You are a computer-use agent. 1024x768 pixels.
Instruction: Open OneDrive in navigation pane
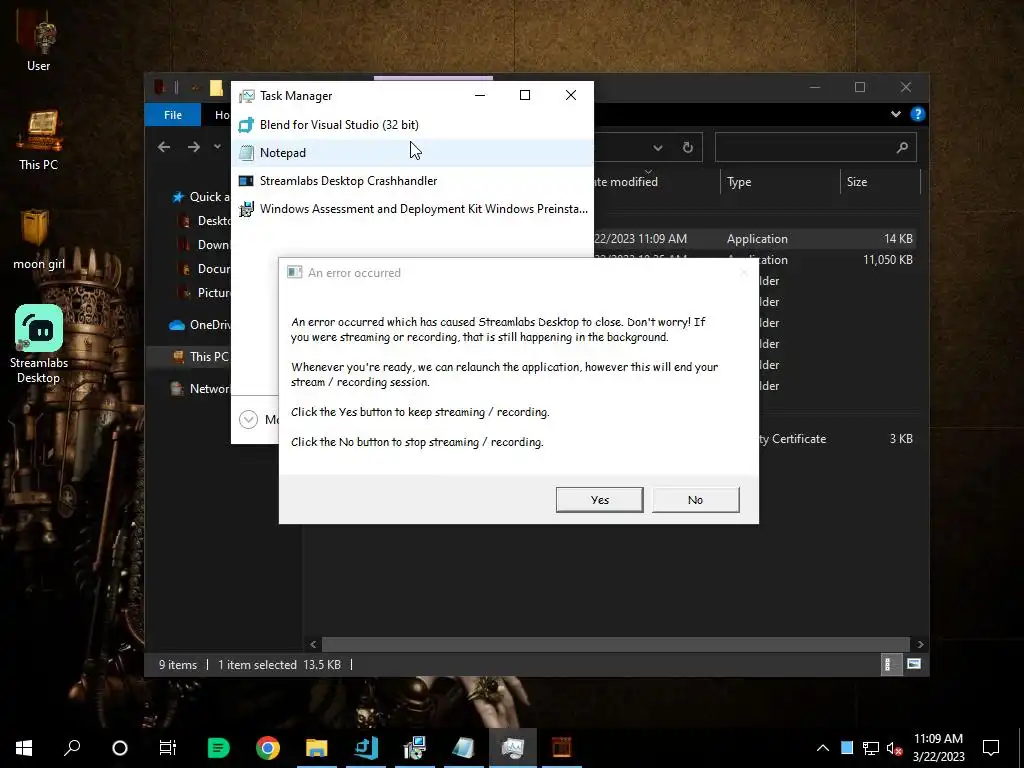click(200, 325)
